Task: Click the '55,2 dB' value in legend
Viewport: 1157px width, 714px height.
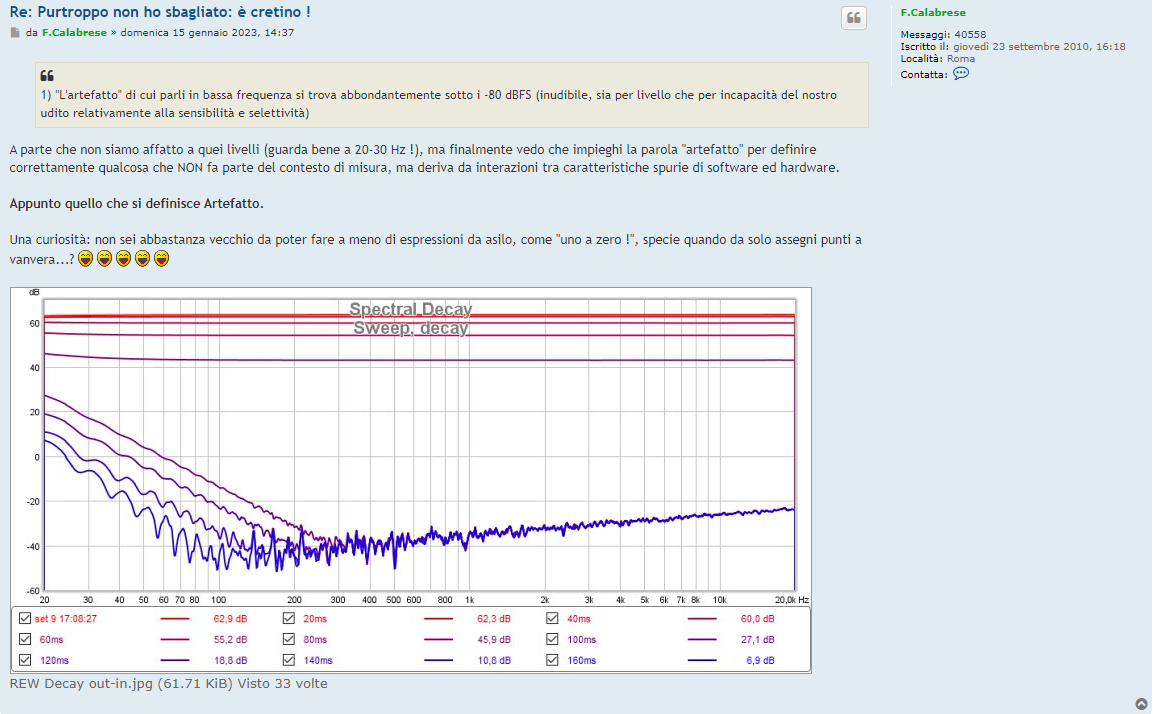Action: (230, 640)
